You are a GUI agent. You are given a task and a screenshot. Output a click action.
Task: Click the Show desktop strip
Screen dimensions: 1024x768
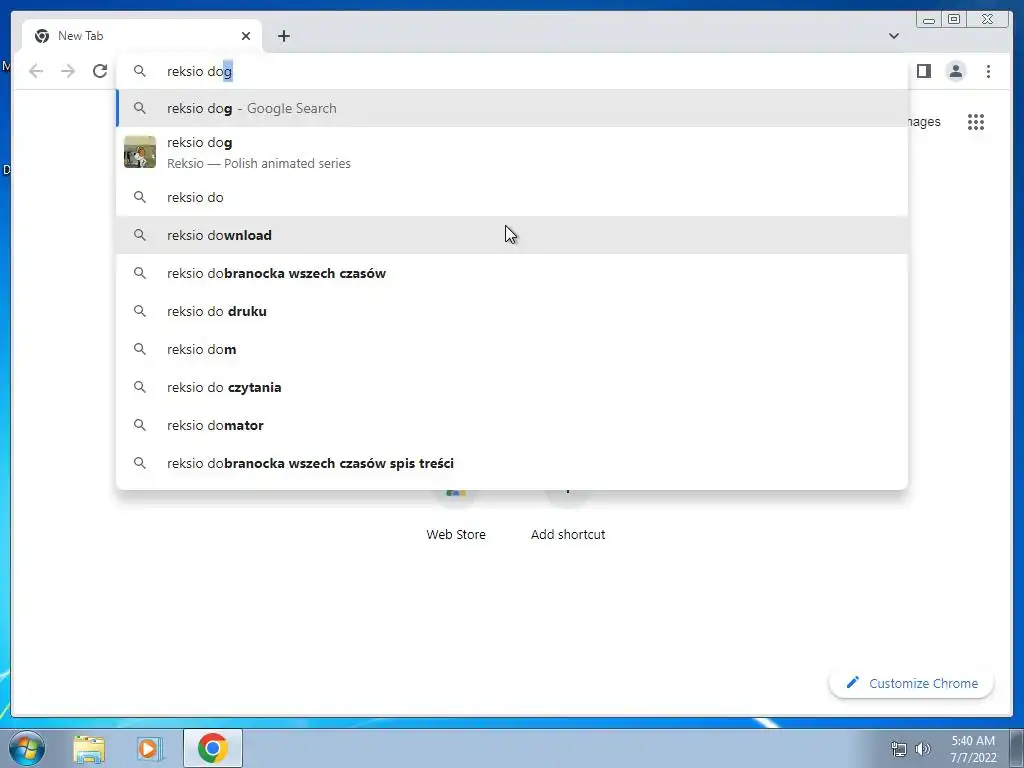click(x=1017, y=748)
